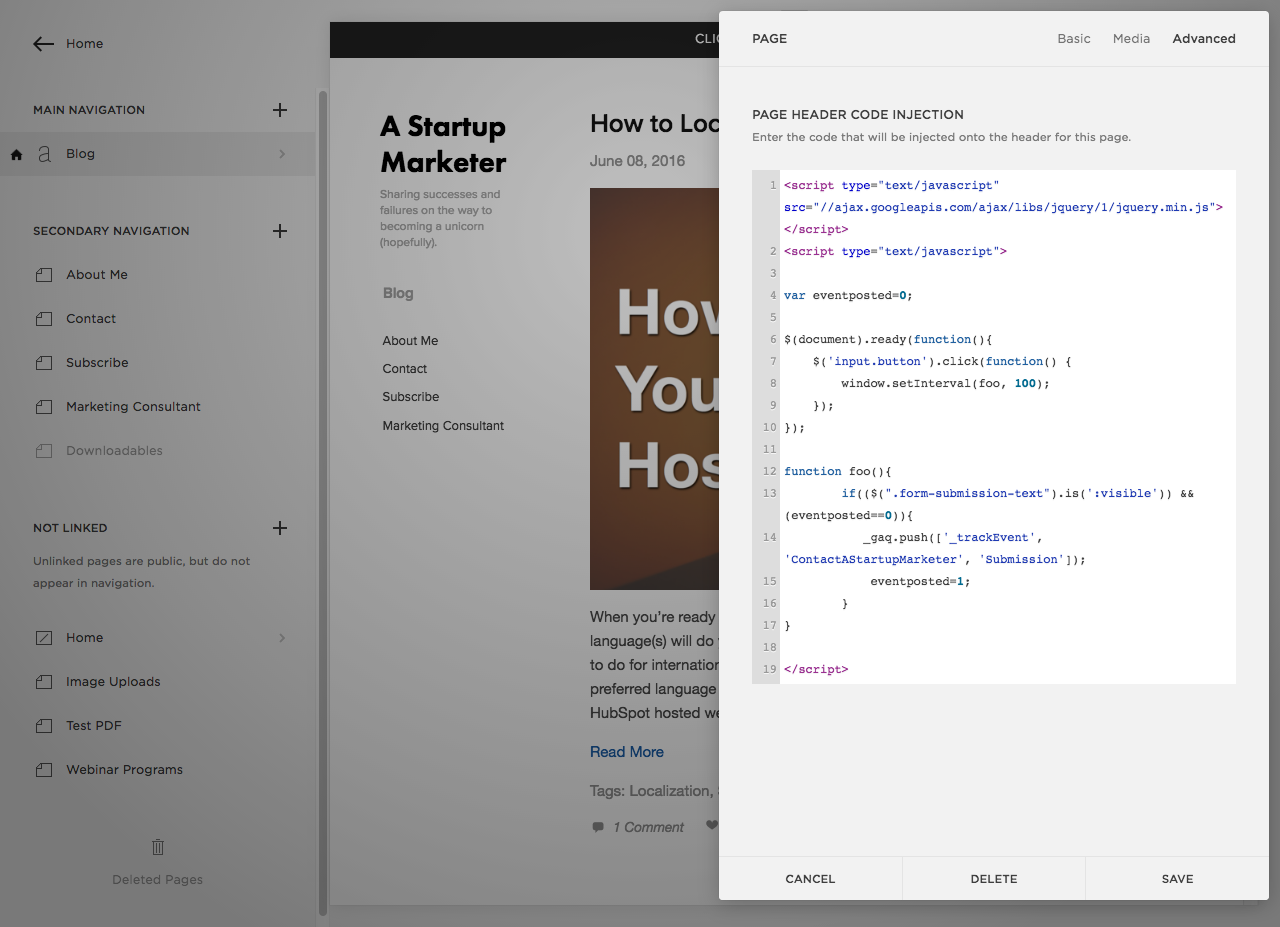Expand the Home page chevron in Not Linked
Screen dimensions: 1280x927
[x=282, y=638]
